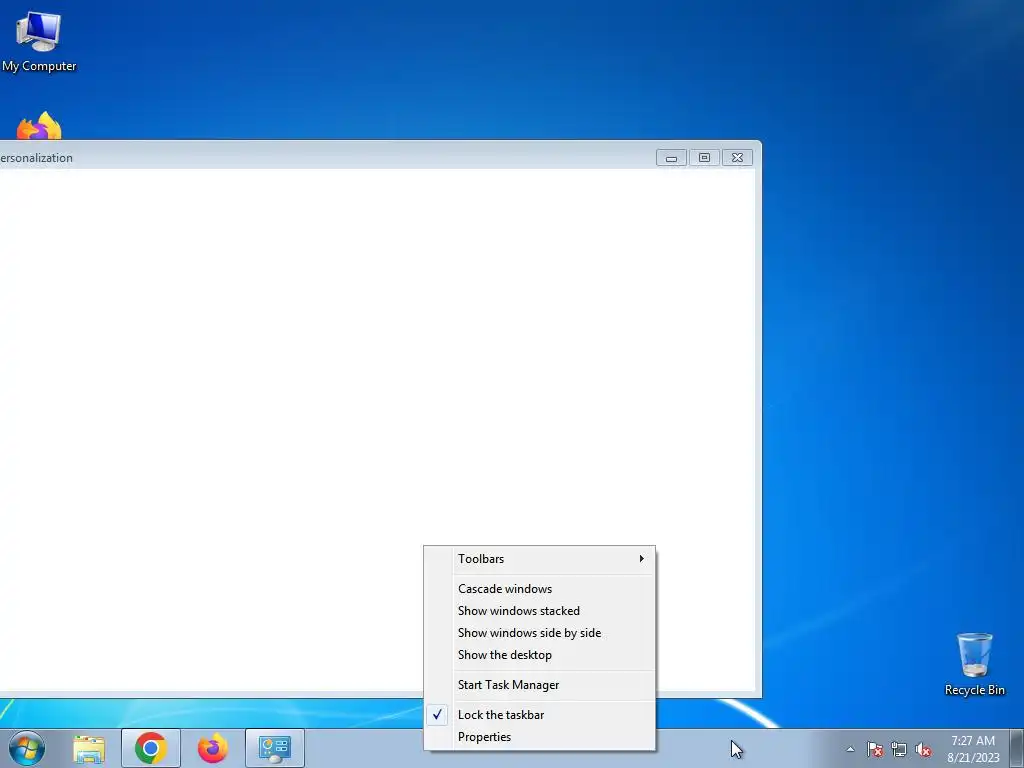Screen dimensions: 1024x768
Task: Open the Action Center flag icon
Action: 875,750
